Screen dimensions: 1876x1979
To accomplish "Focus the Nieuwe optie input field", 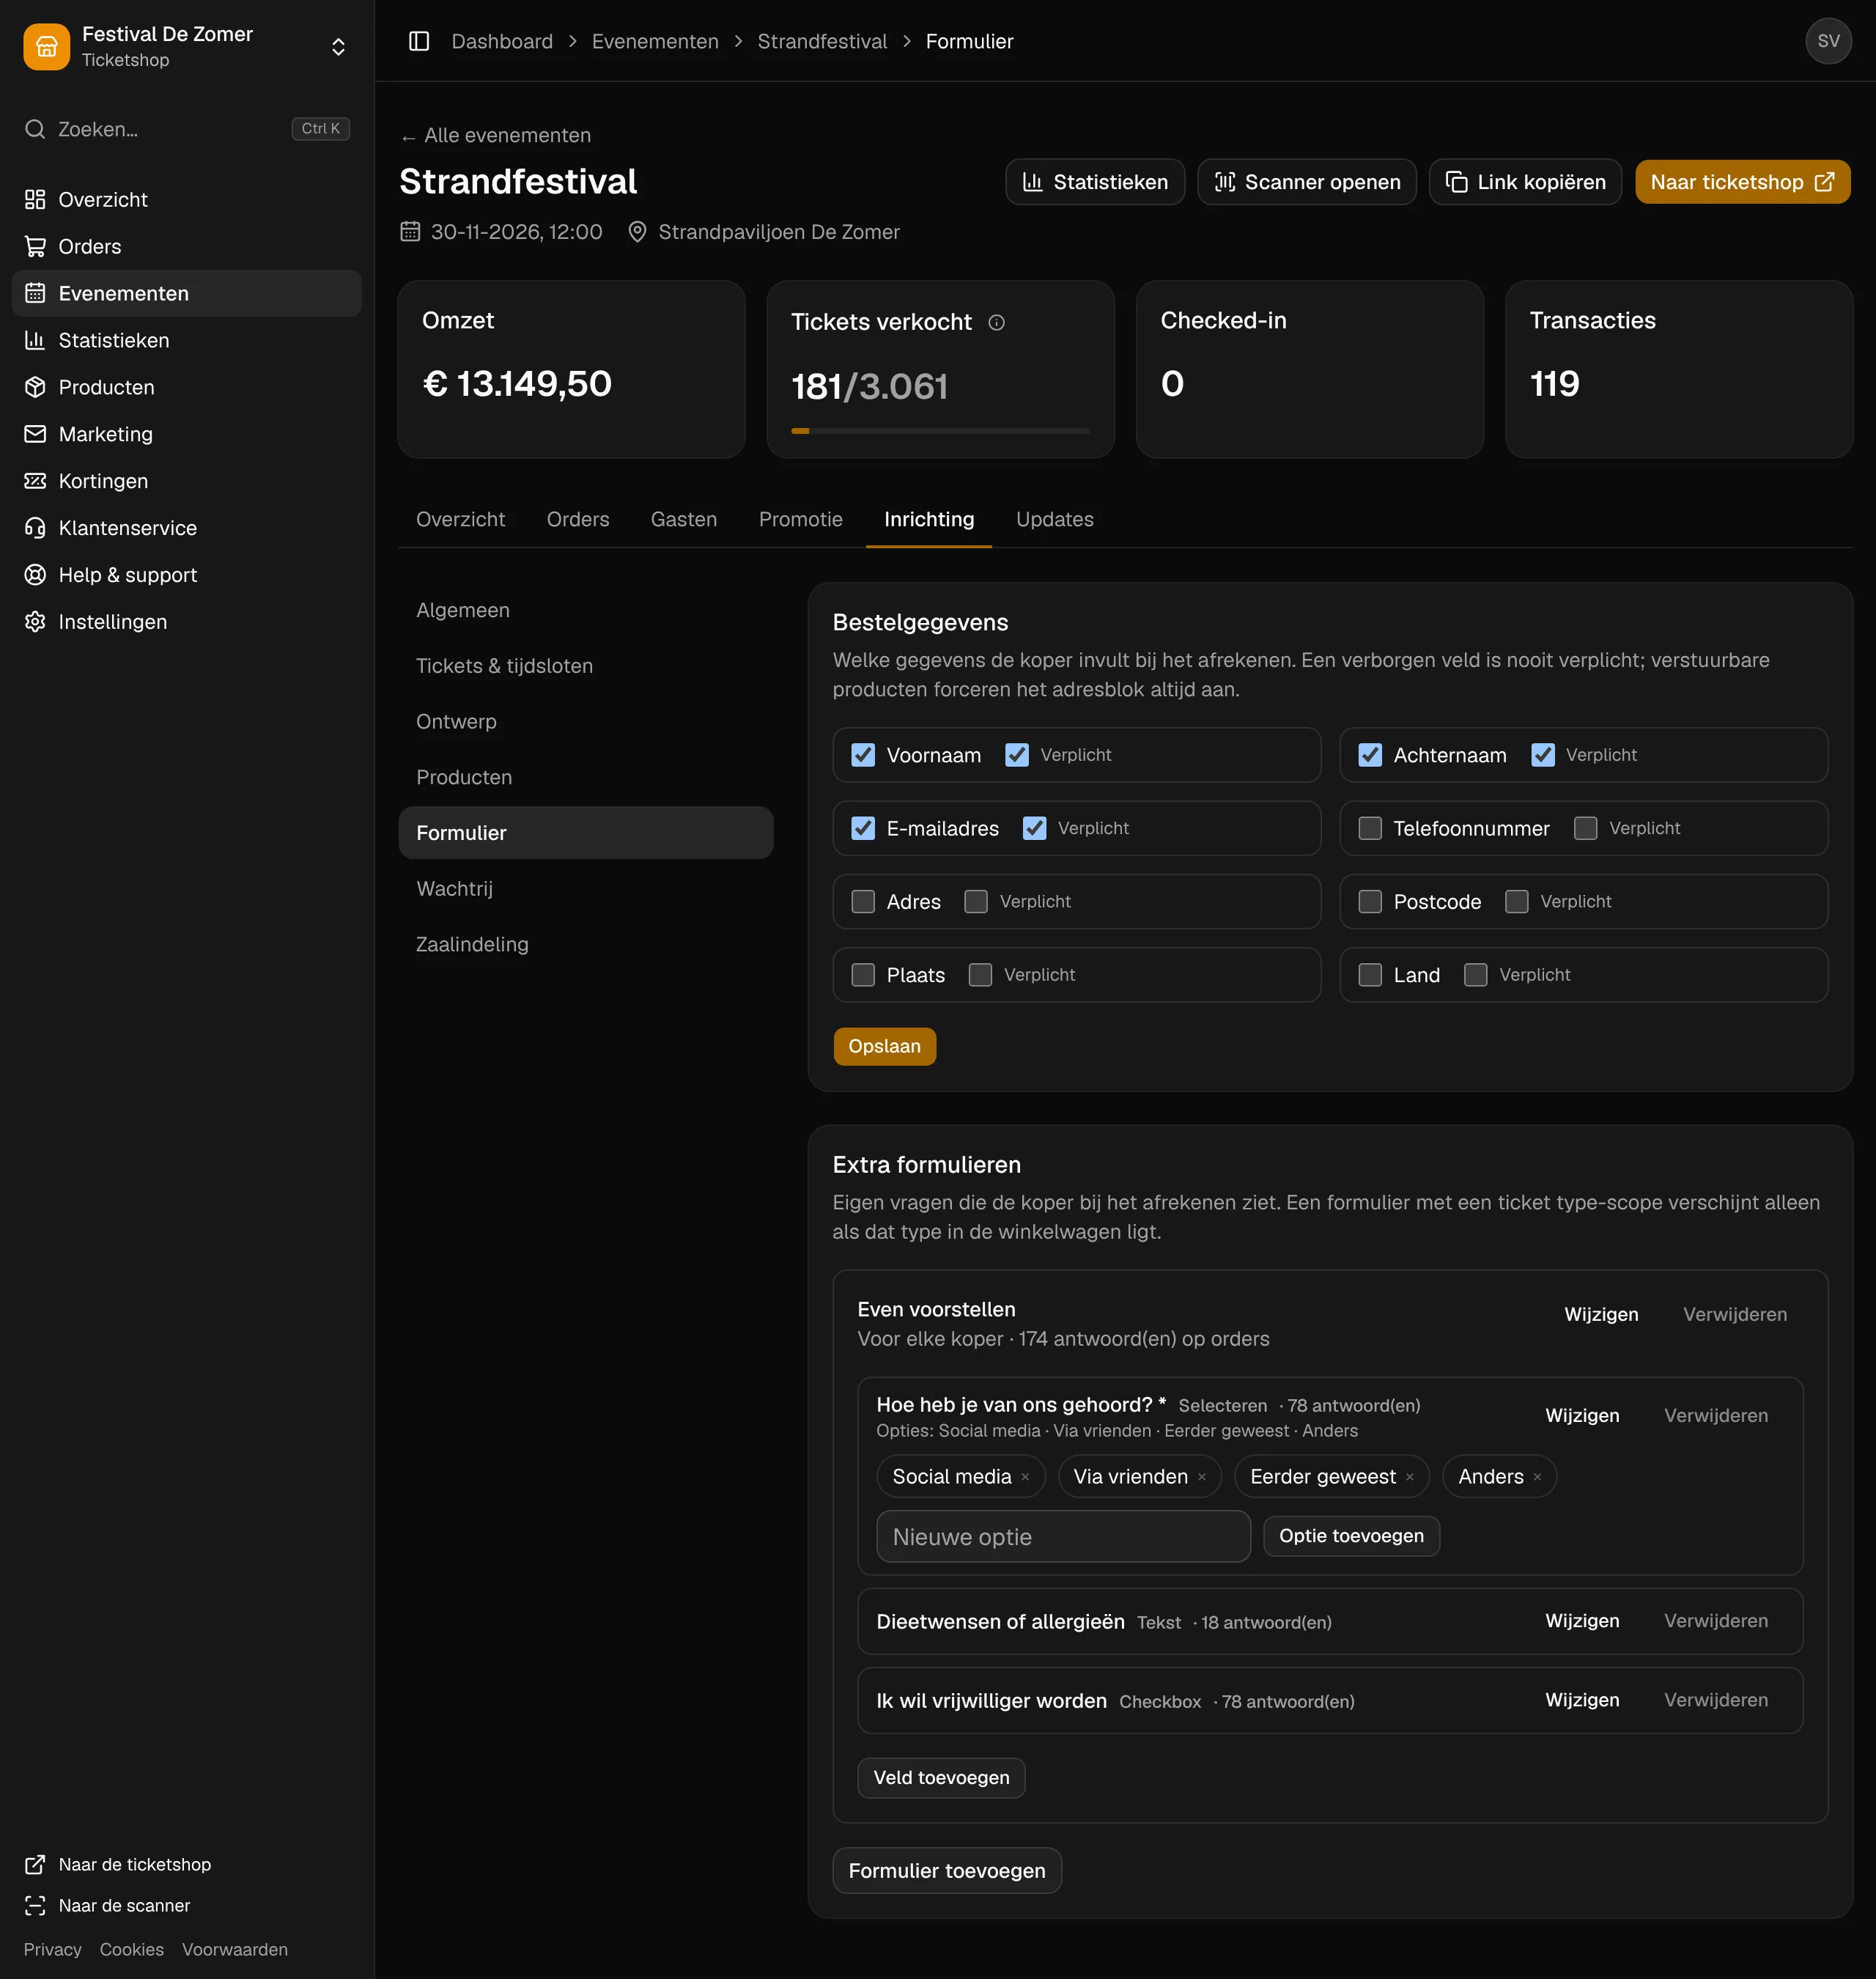I will tap(1063, 1536).
